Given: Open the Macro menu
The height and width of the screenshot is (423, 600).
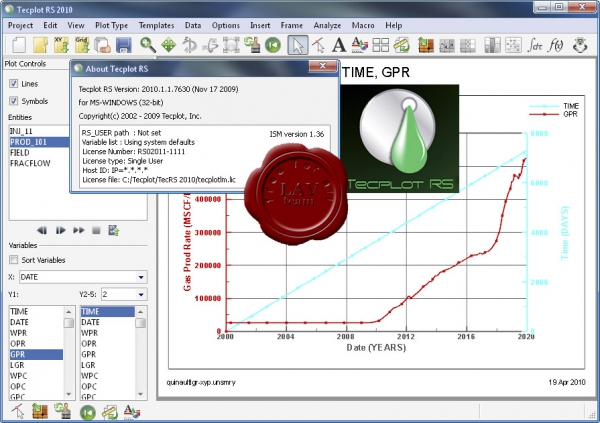Looking at the screenshot, I should pos(363,26).
